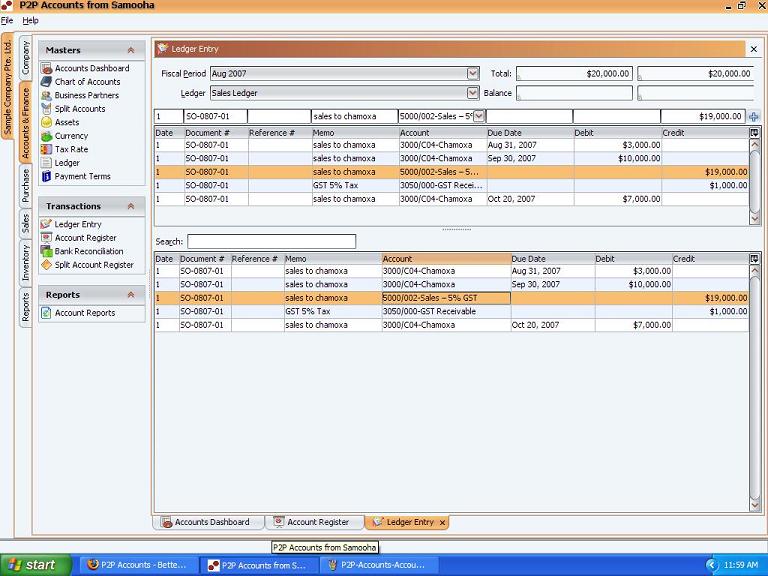Click the memo entry field sales to chamoxa
The width and height of the screenshot is (768, 576).
pos(354,117)
